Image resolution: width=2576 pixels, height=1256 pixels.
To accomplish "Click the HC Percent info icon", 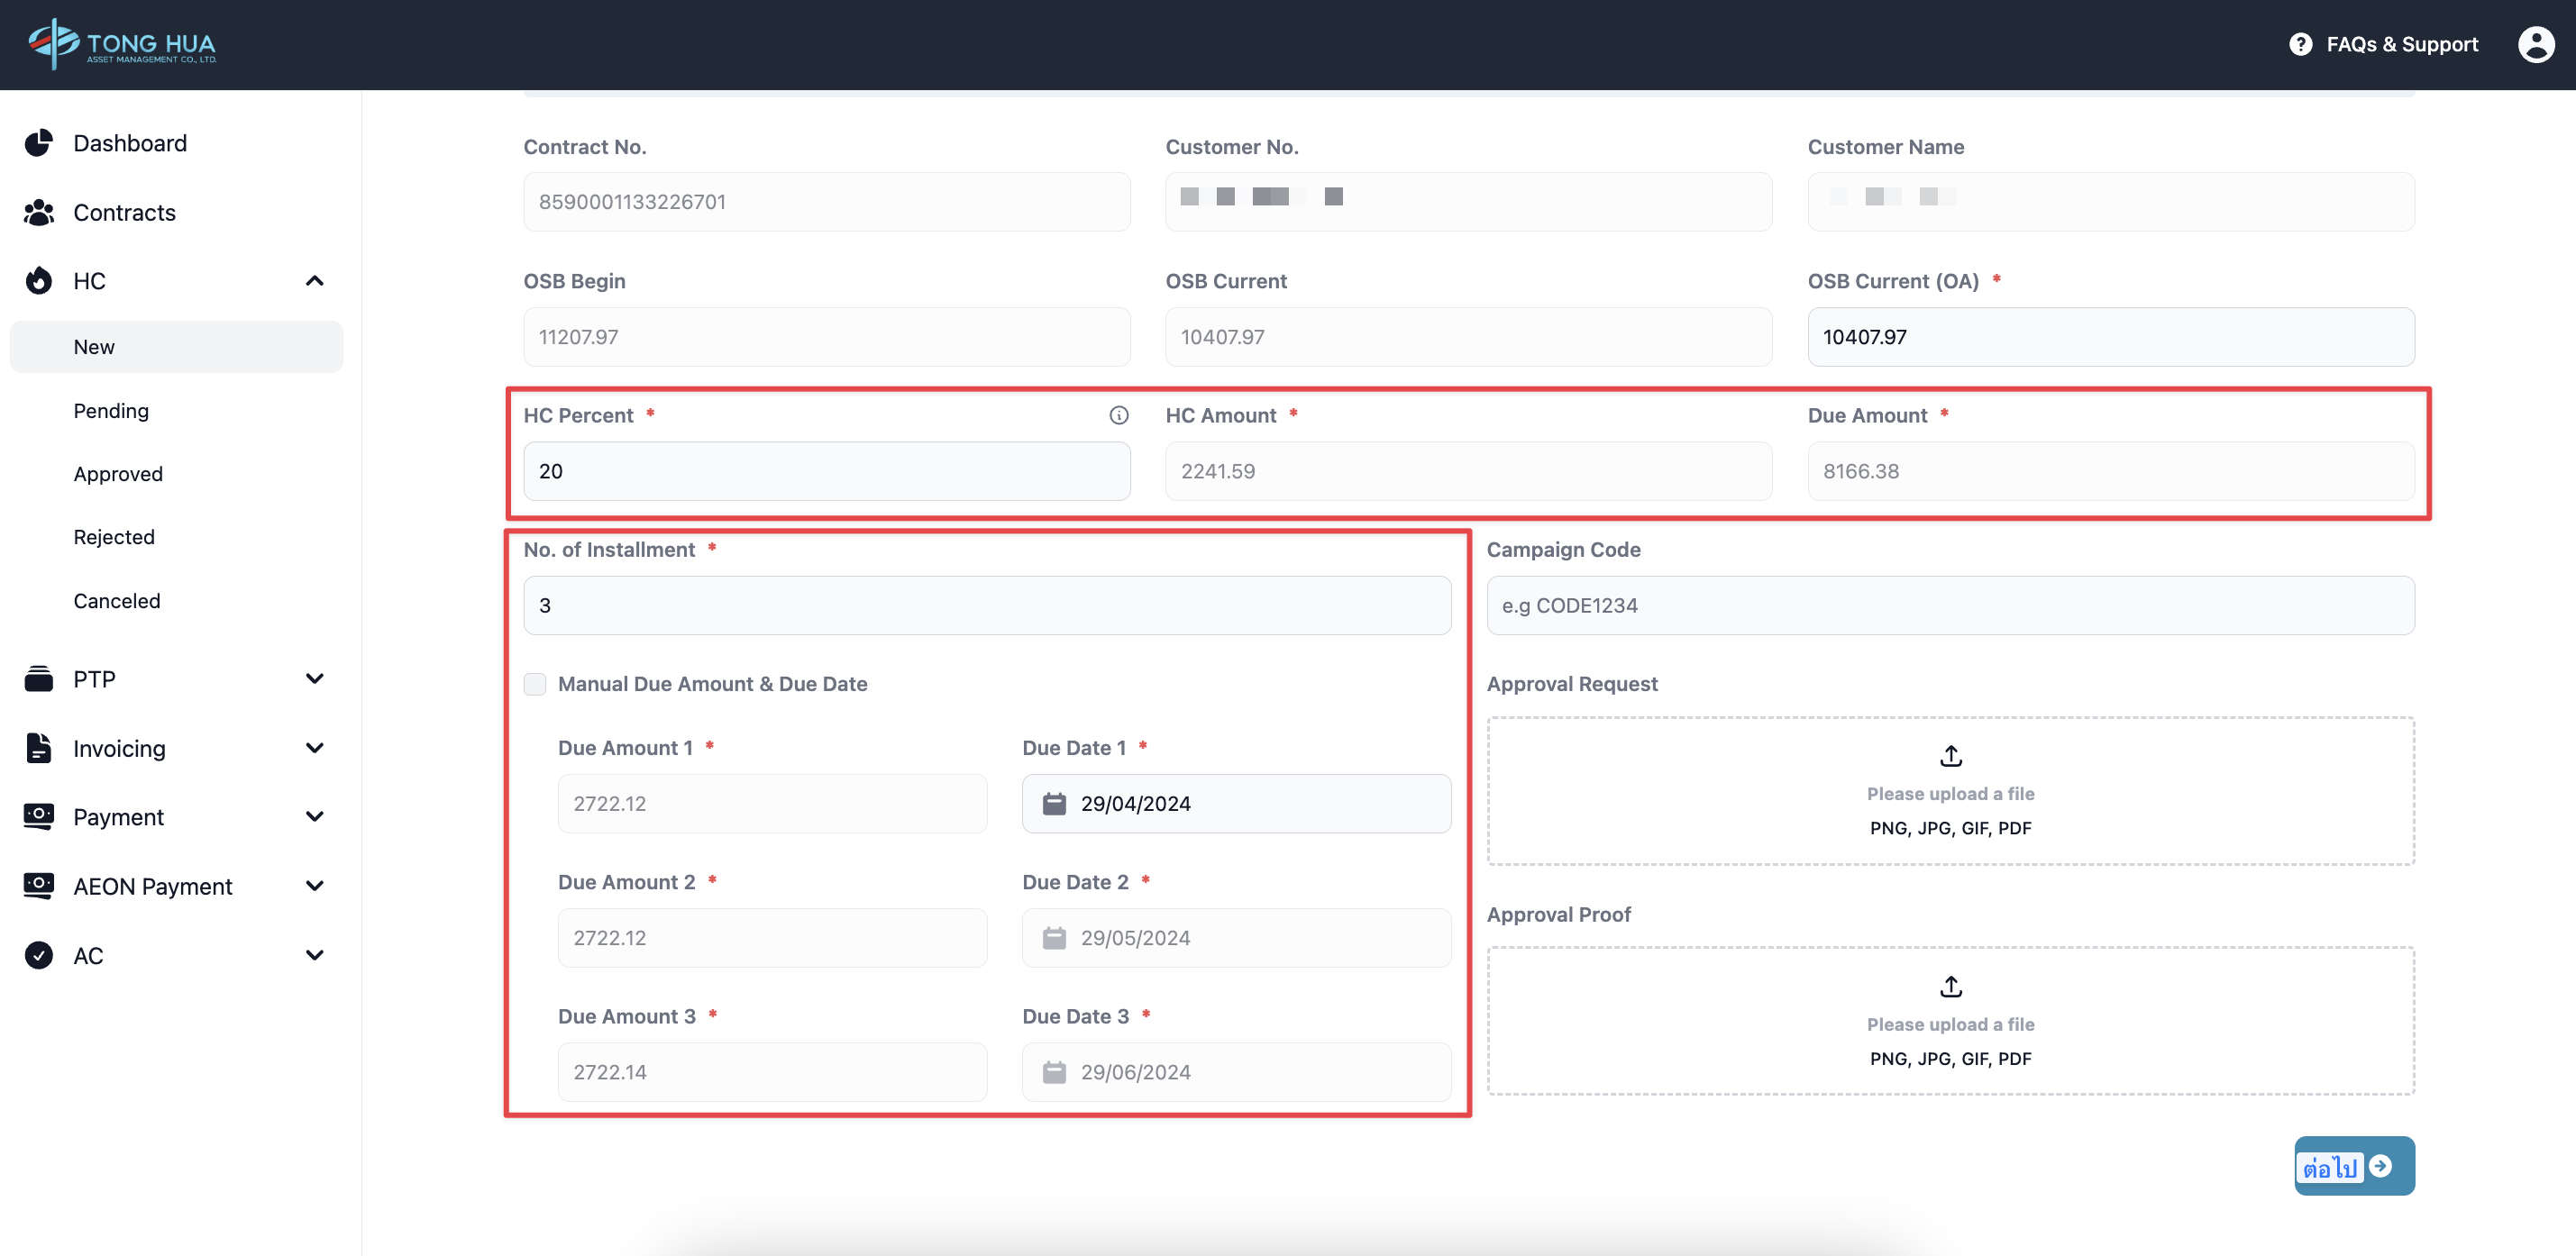I will tap(1118, 415).
